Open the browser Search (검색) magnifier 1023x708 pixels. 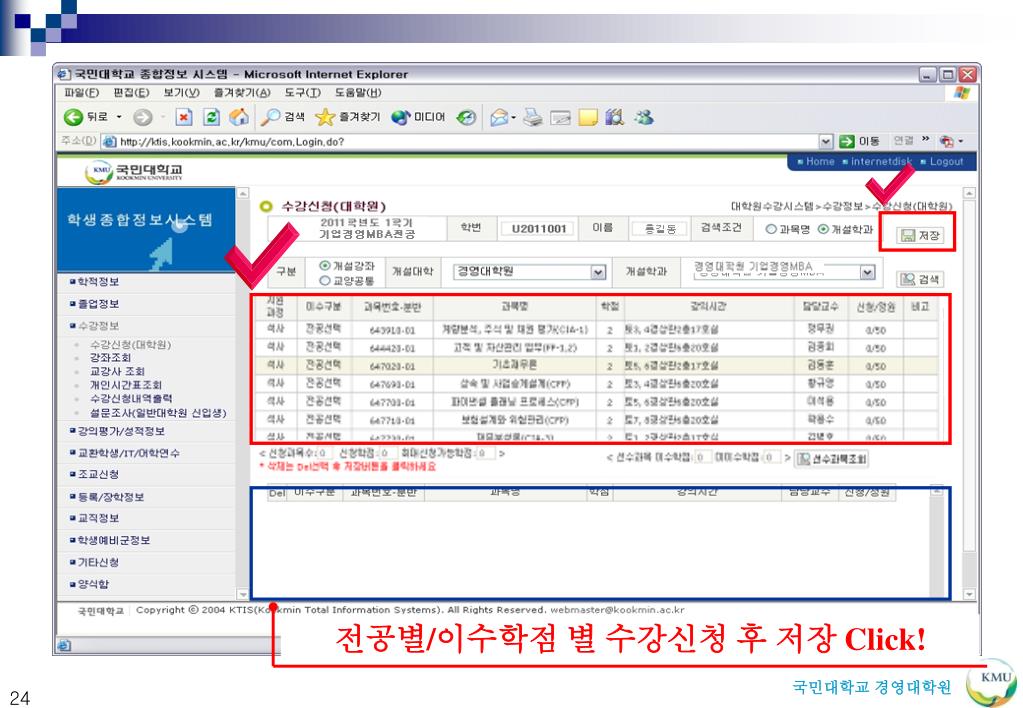[x=270, y=117]
